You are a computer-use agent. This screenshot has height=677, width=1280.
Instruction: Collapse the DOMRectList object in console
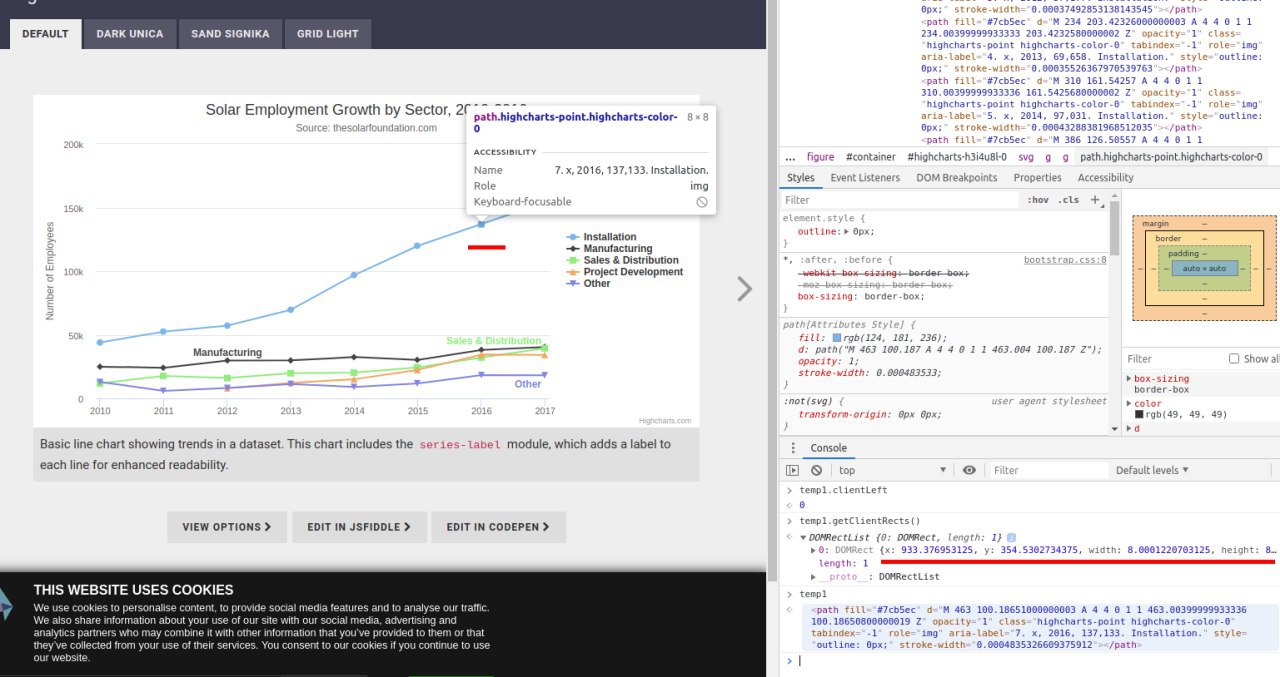803,538
